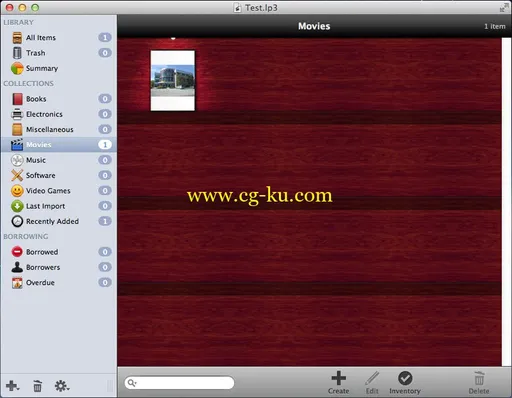Open the Summary pie chart icon
Screen dimensions: 512x398
(17, 68)
